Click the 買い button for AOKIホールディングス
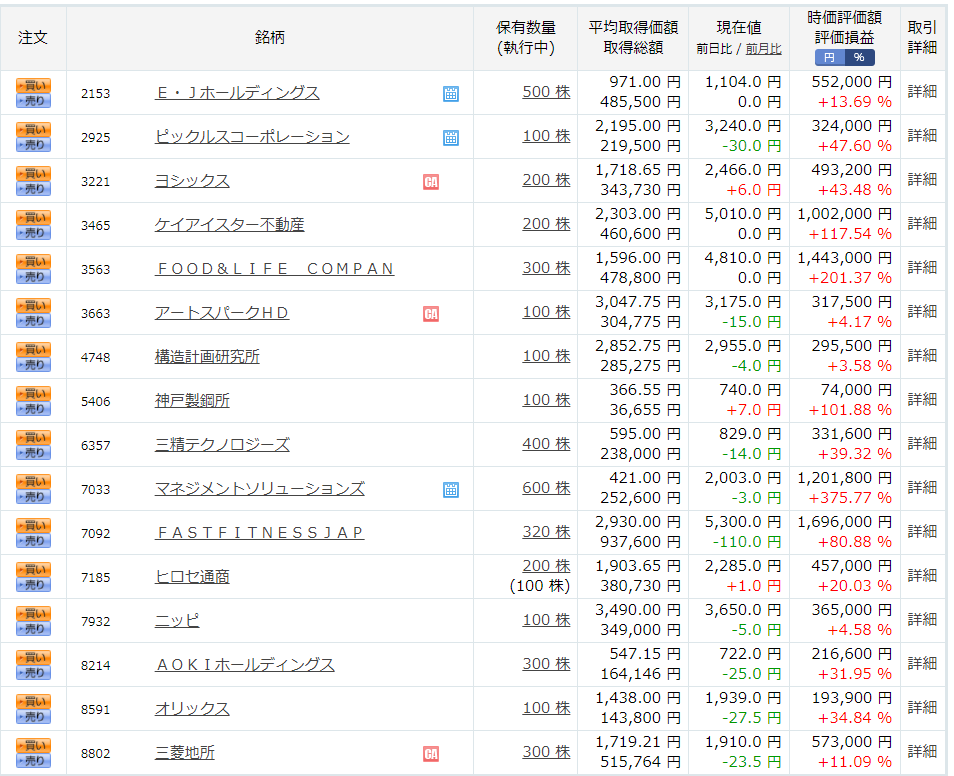 [x=33, y=657]
